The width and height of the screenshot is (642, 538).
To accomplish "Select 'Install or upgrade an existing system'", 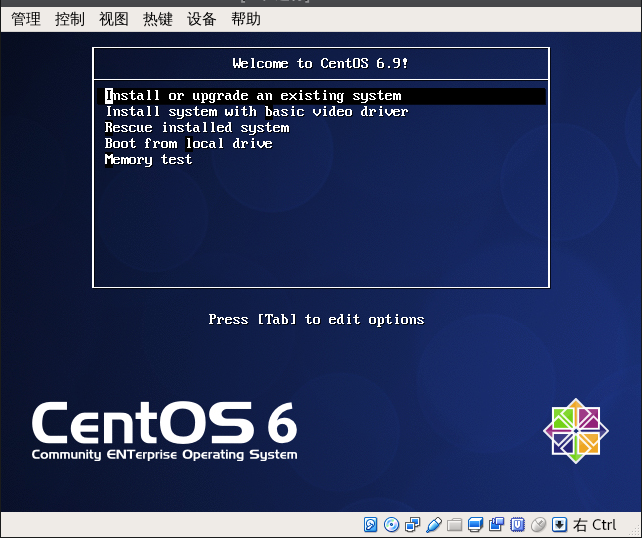I will coord(253,96).
